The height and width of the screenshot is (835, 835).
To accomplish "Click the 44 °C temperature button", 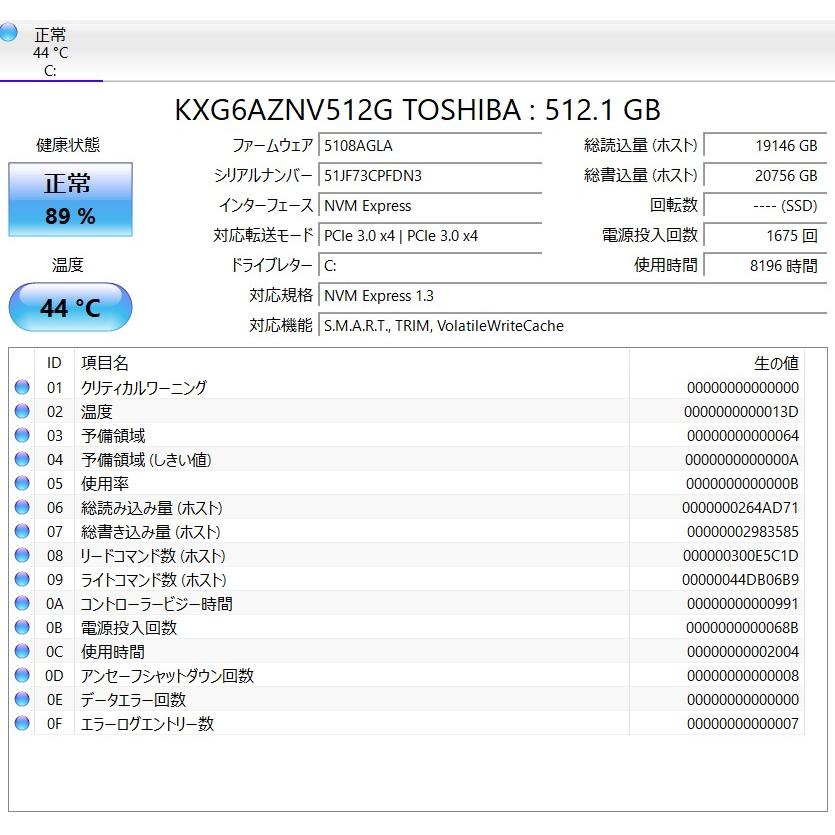I will [70, 307].
